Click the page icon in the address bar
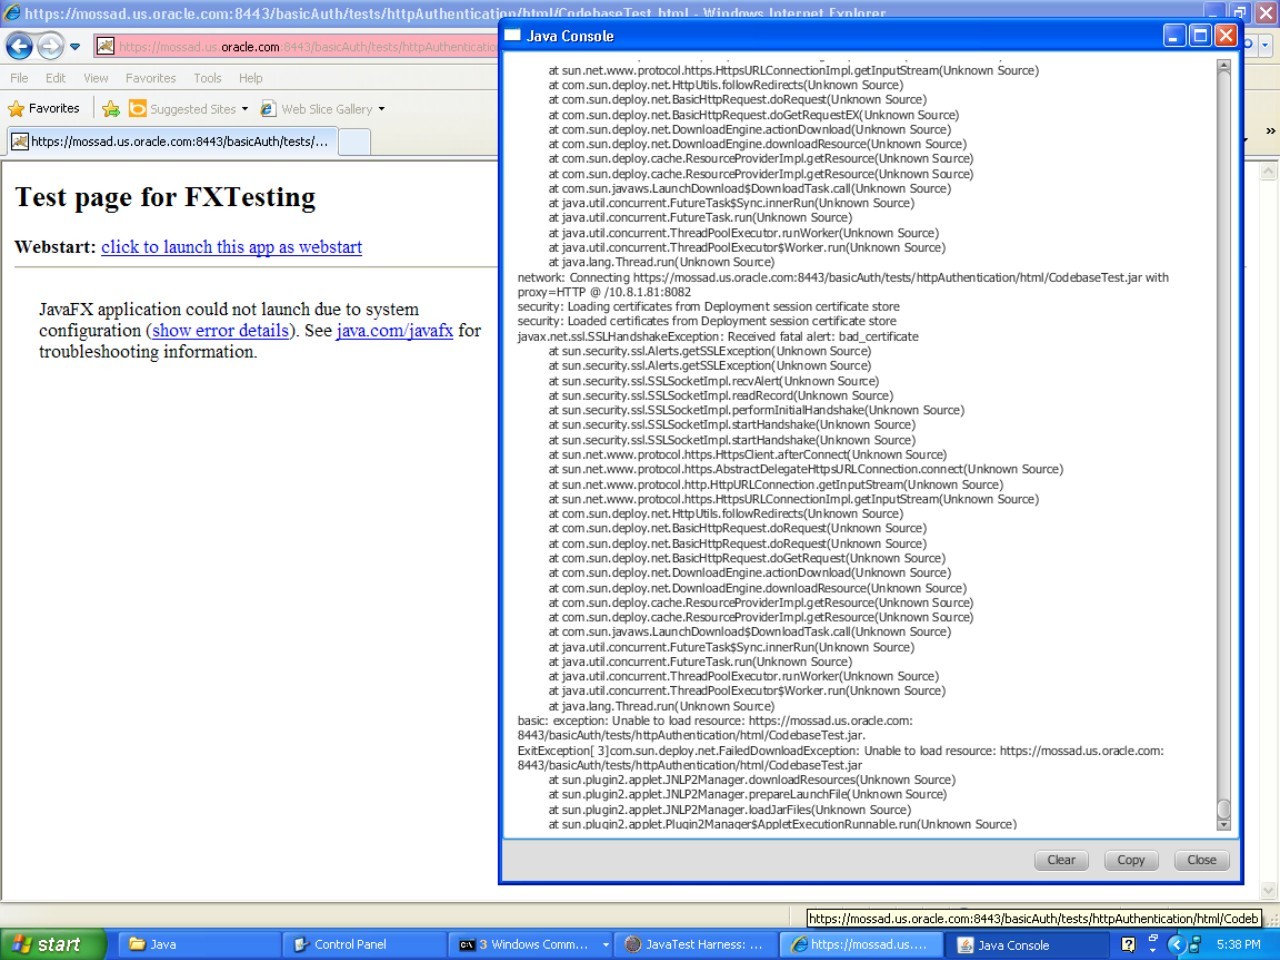 click(105, 46)
